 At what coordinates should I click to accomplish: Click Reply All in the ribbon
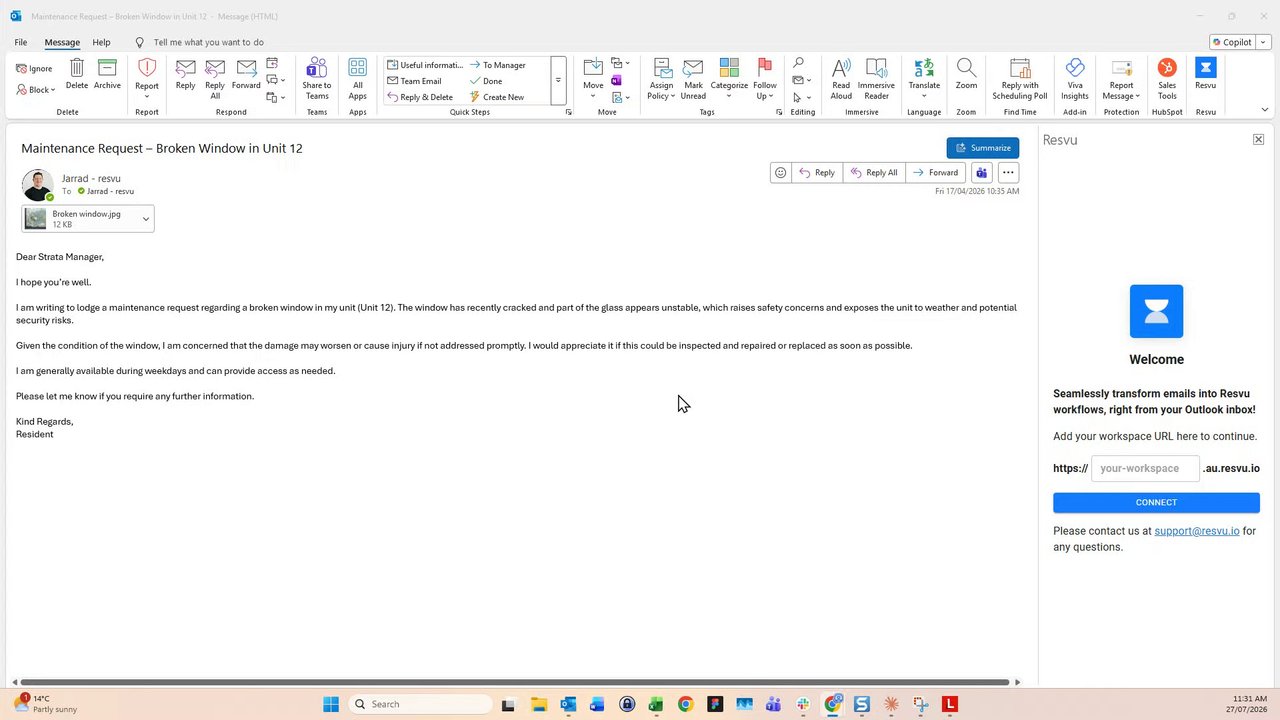pyautogui.click(x=215, y=78)
